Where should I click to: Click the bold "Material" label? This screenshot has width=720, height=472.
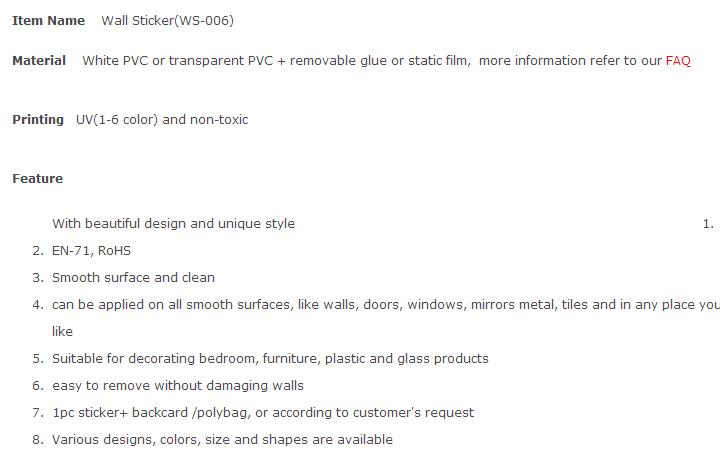pos(39,61)
